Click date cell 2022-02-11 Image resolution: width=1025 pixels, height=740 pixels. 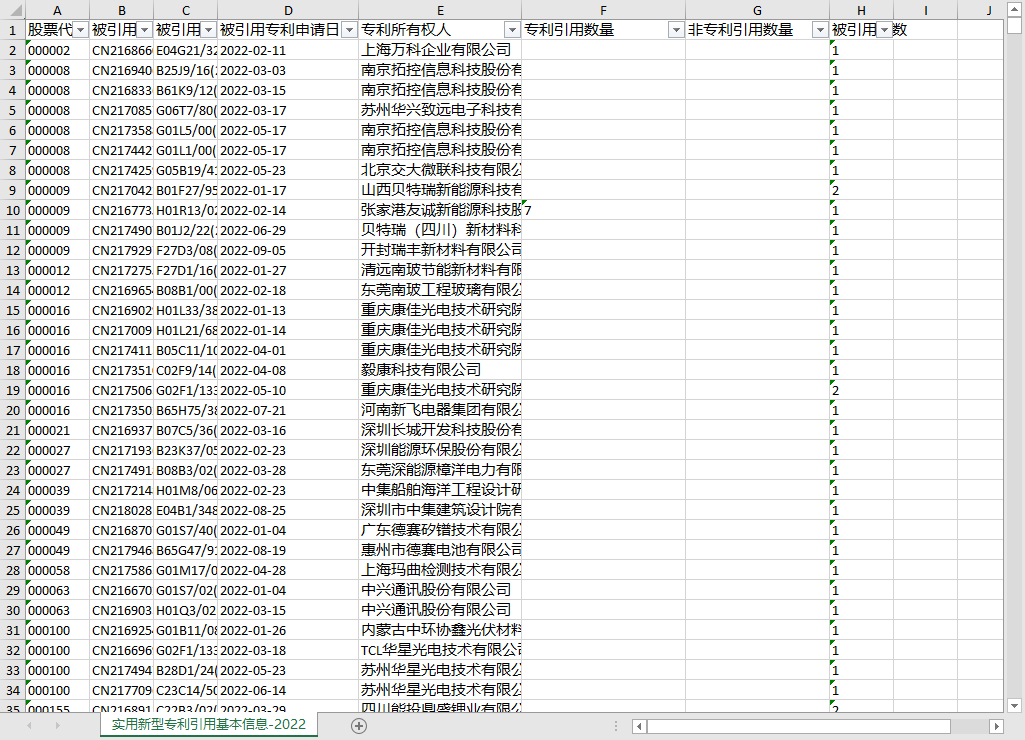[288, 50]
